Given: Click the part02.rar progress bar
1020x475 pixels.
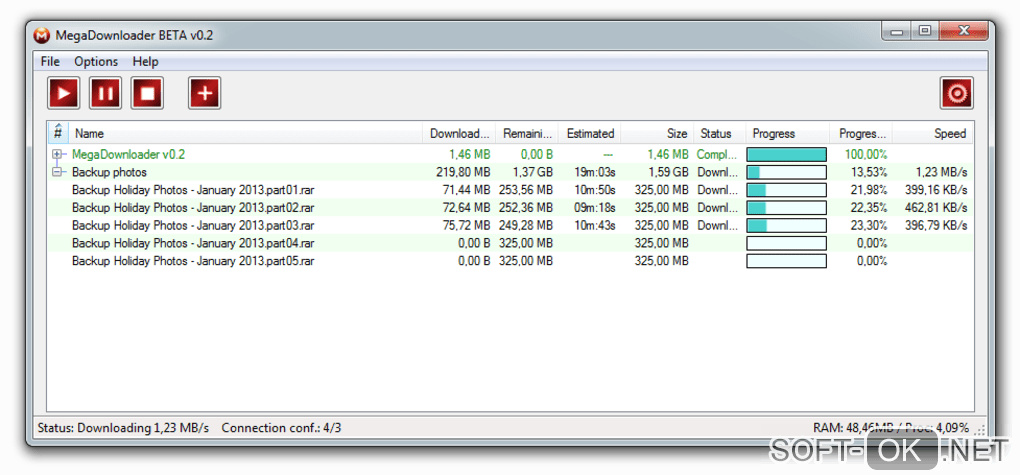Looking at the screenshot, I should coord(786,208).
